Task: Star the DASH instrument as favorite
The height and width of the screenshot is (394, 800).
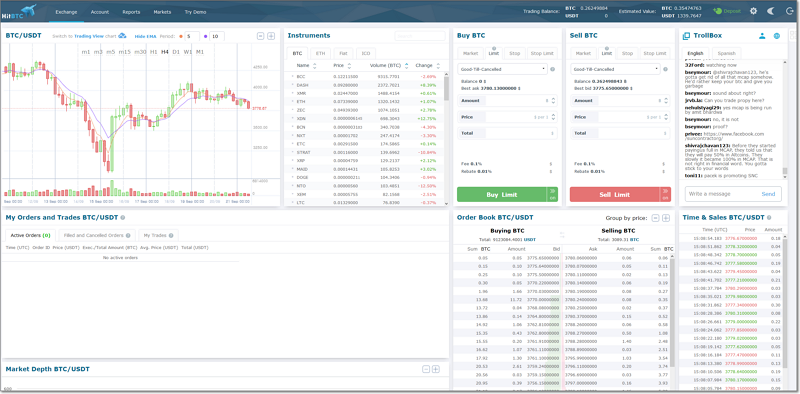Action: click(x=293, y=85)
